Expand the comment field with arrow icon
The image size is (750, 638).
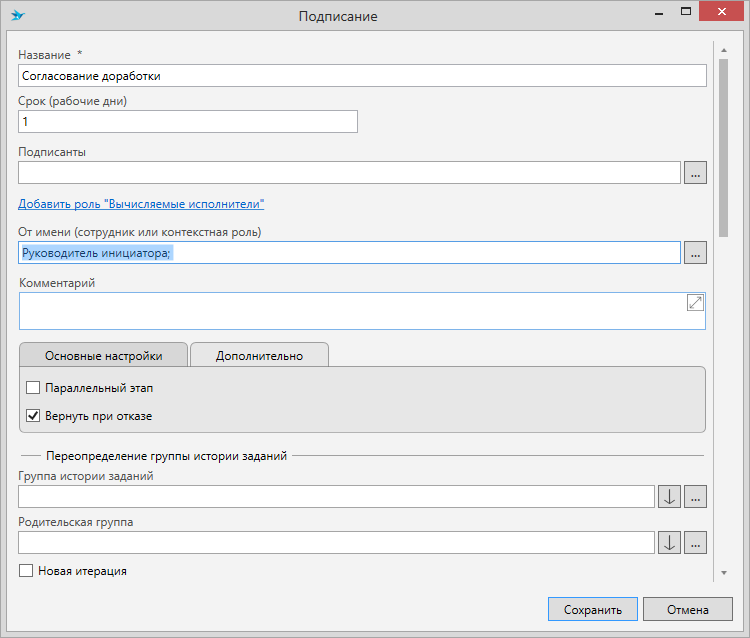tap(695, 303)
